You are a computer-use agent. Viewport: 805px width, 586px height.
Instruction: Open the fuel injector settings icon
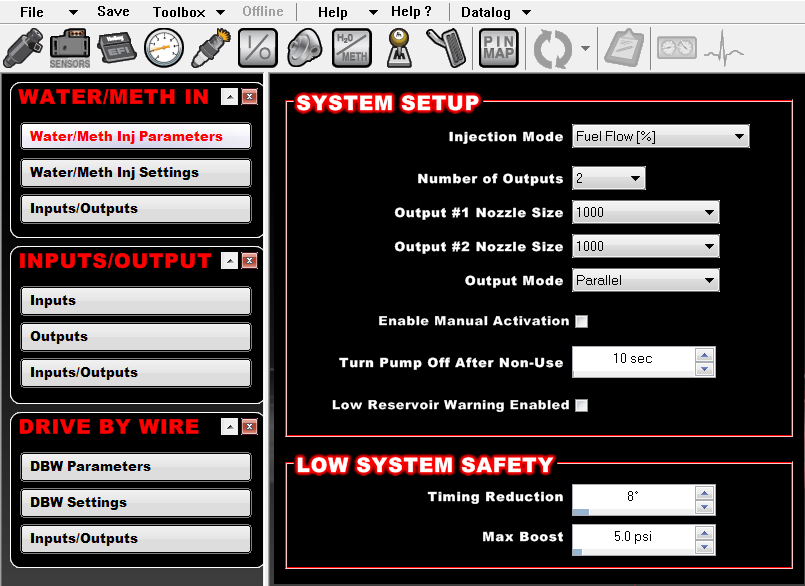[x=23, y=48]
